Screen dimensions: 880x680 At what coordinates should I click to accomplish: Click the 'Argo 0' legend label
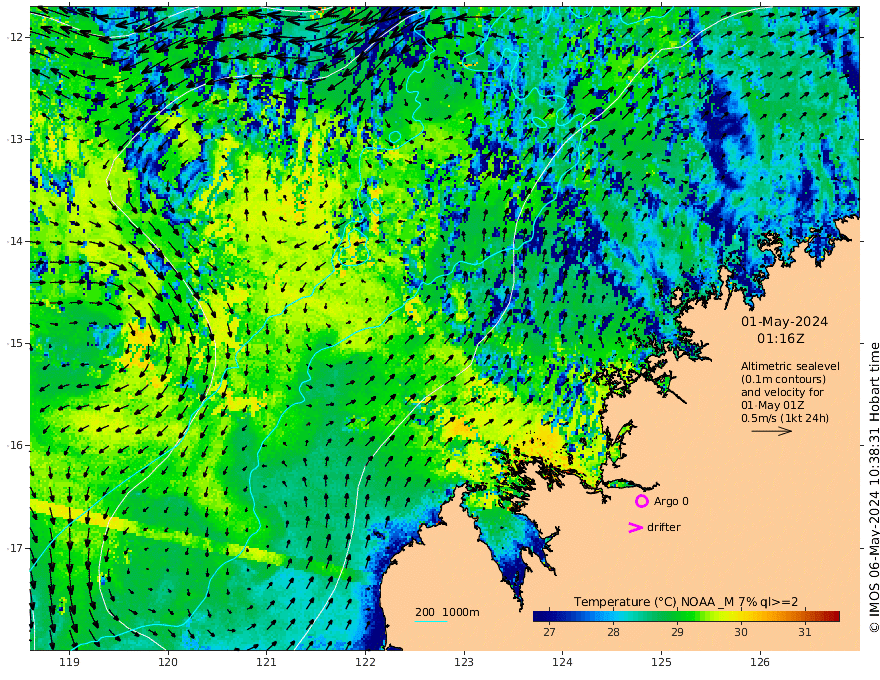(x=671, y=501)
